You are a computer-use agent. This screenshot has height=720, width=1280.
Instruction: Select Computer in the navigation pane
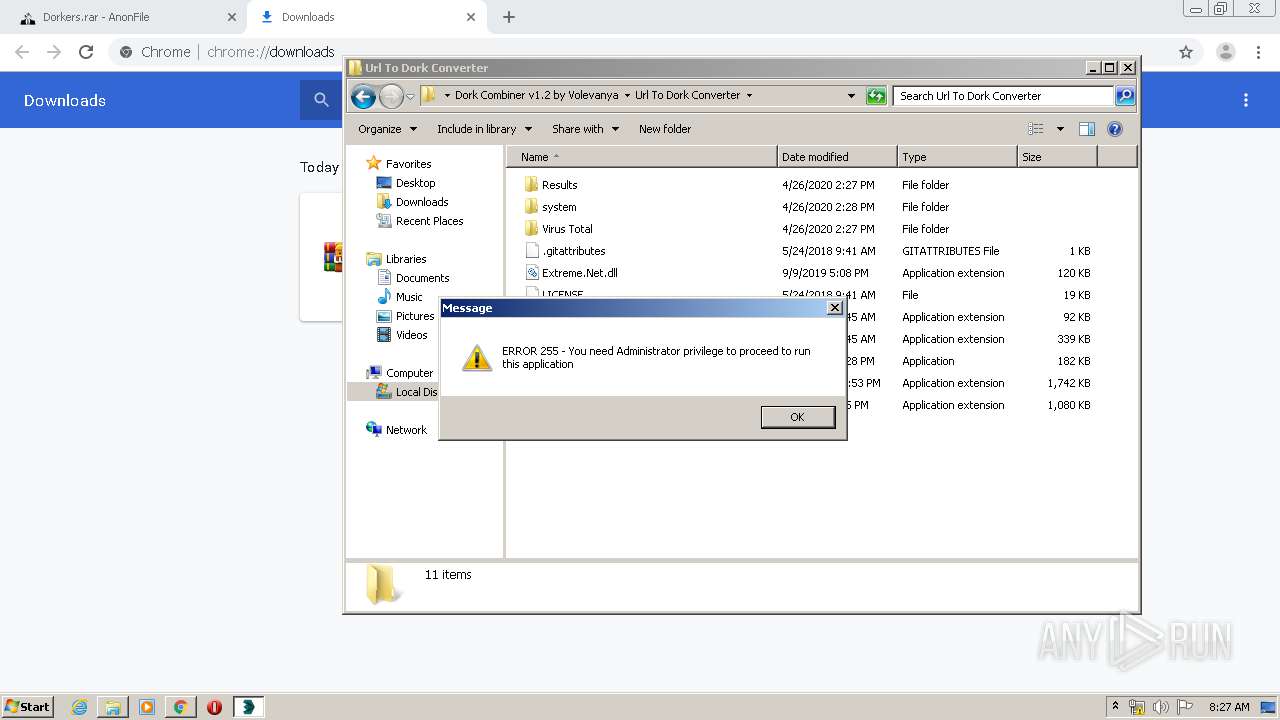[x=400, y=373]
